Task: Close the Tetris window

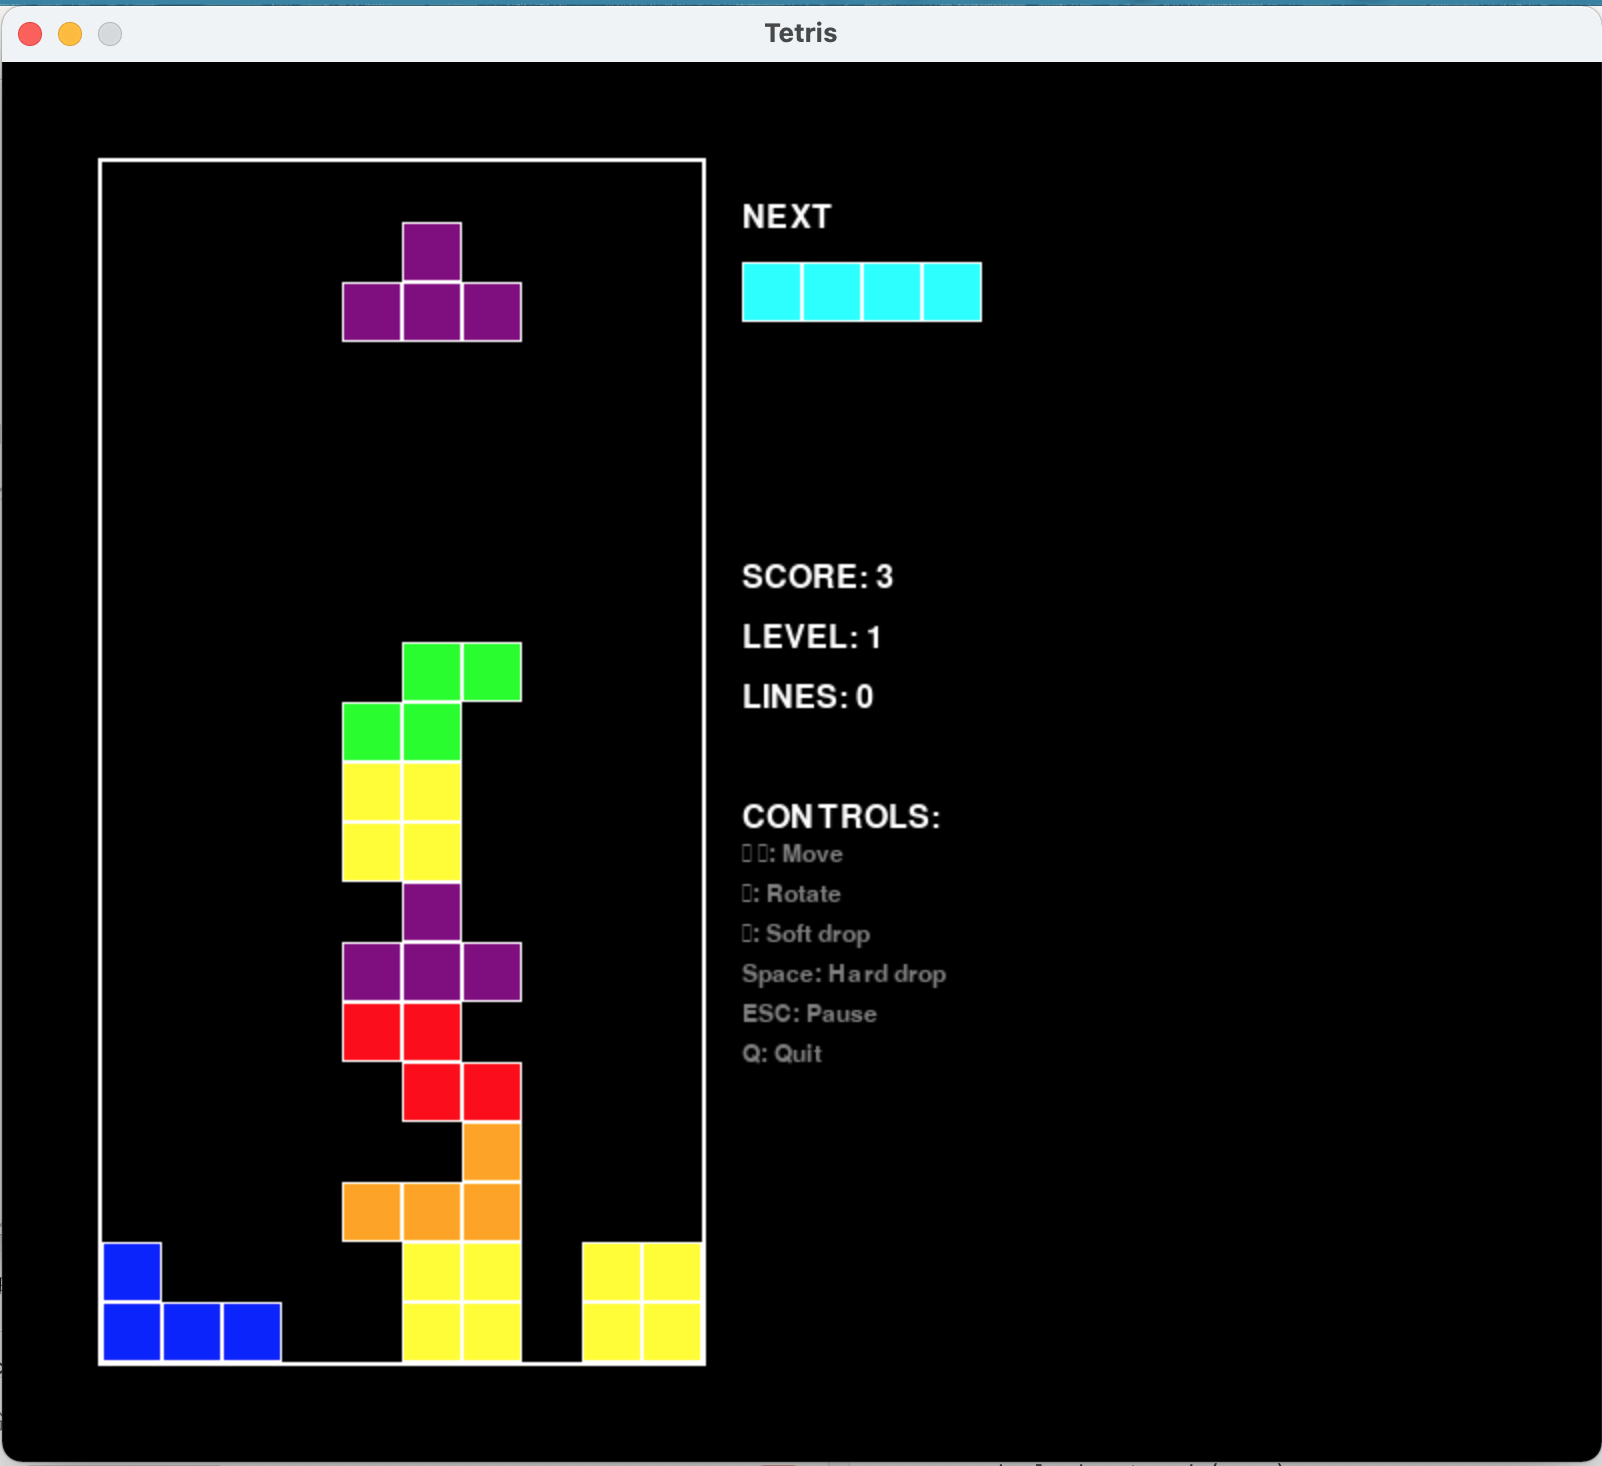Action: point(30,34)
